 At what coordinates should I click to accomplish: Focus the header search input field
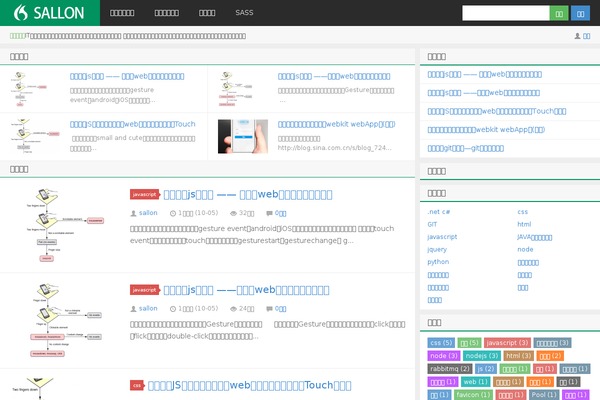505,13
